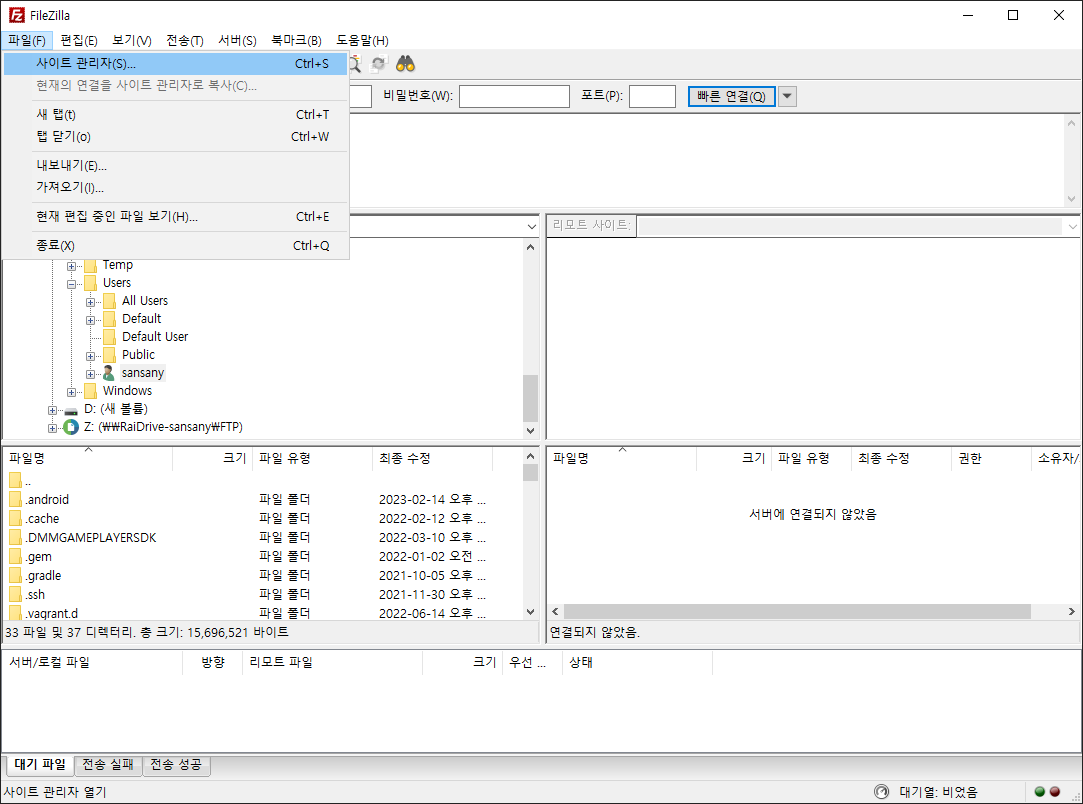
Task: Expand the Temp folder node
Action: point(71,266)
